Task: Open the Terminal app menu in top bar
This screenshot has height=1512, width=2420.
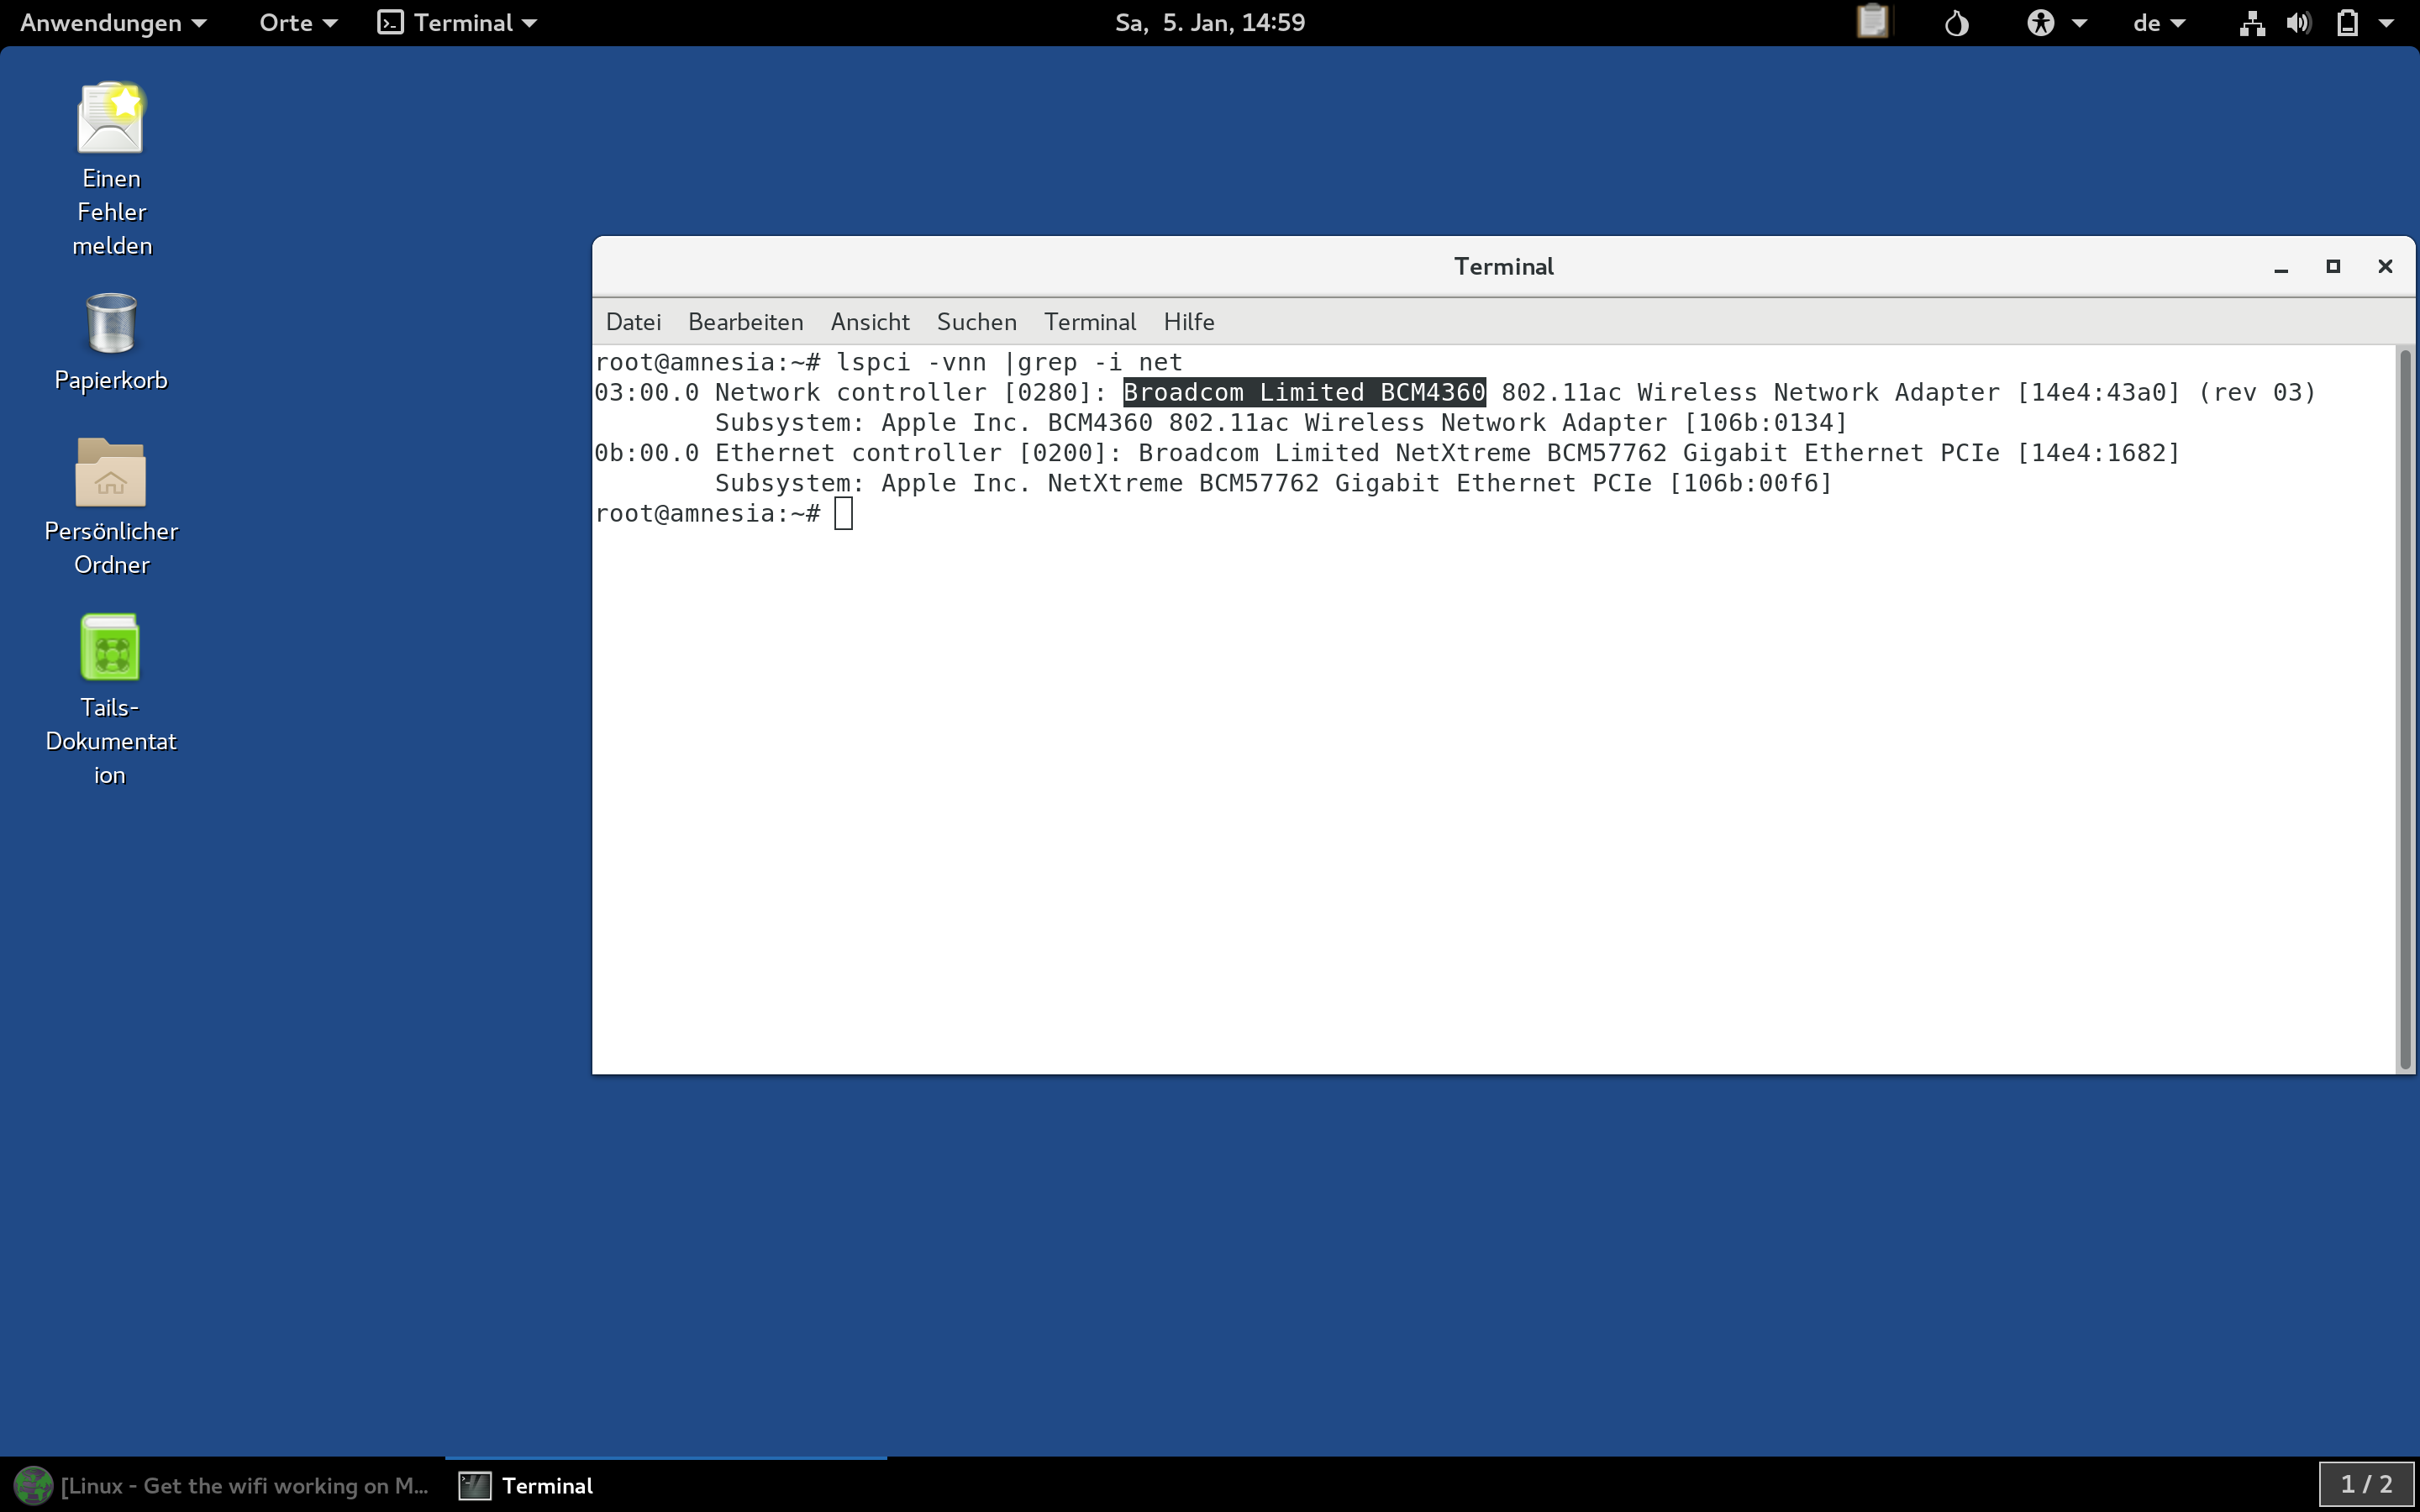Action: point(458,22)
